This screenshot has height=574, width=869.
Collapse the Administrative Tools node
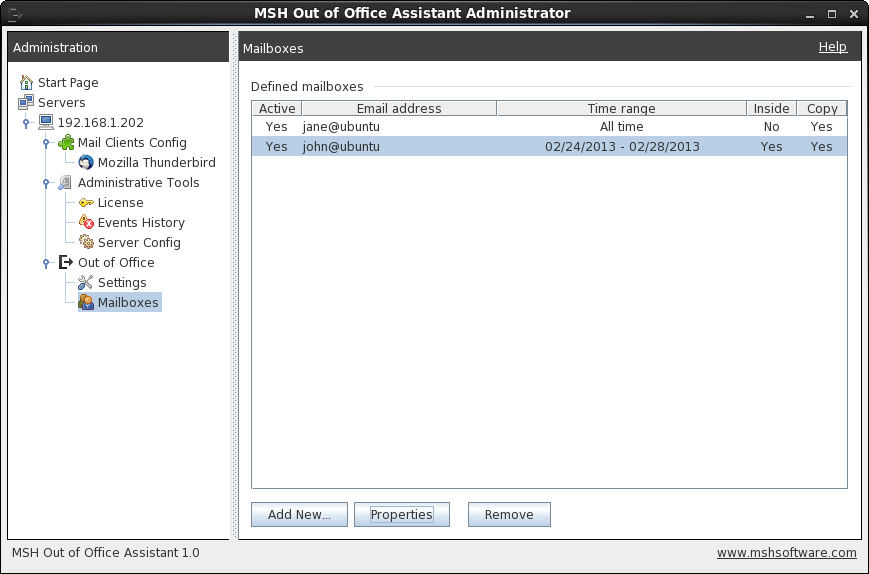click(46, 183)
